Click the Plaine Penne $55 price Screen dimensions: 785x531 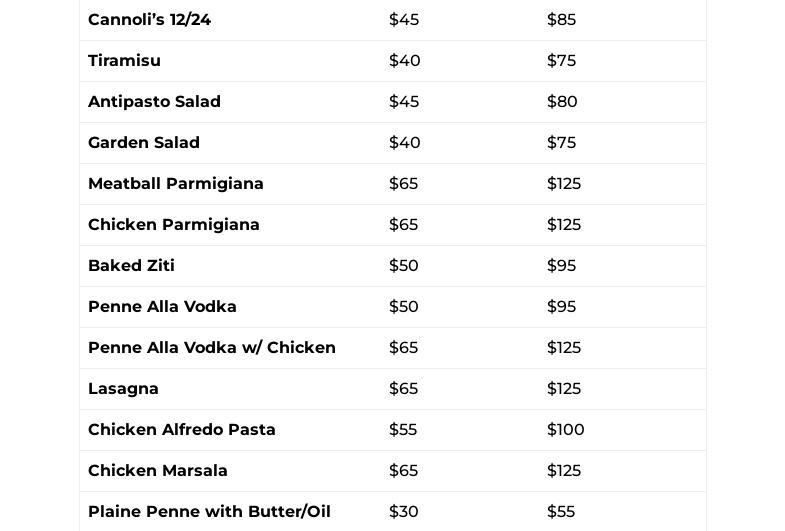tap(561, 512)
